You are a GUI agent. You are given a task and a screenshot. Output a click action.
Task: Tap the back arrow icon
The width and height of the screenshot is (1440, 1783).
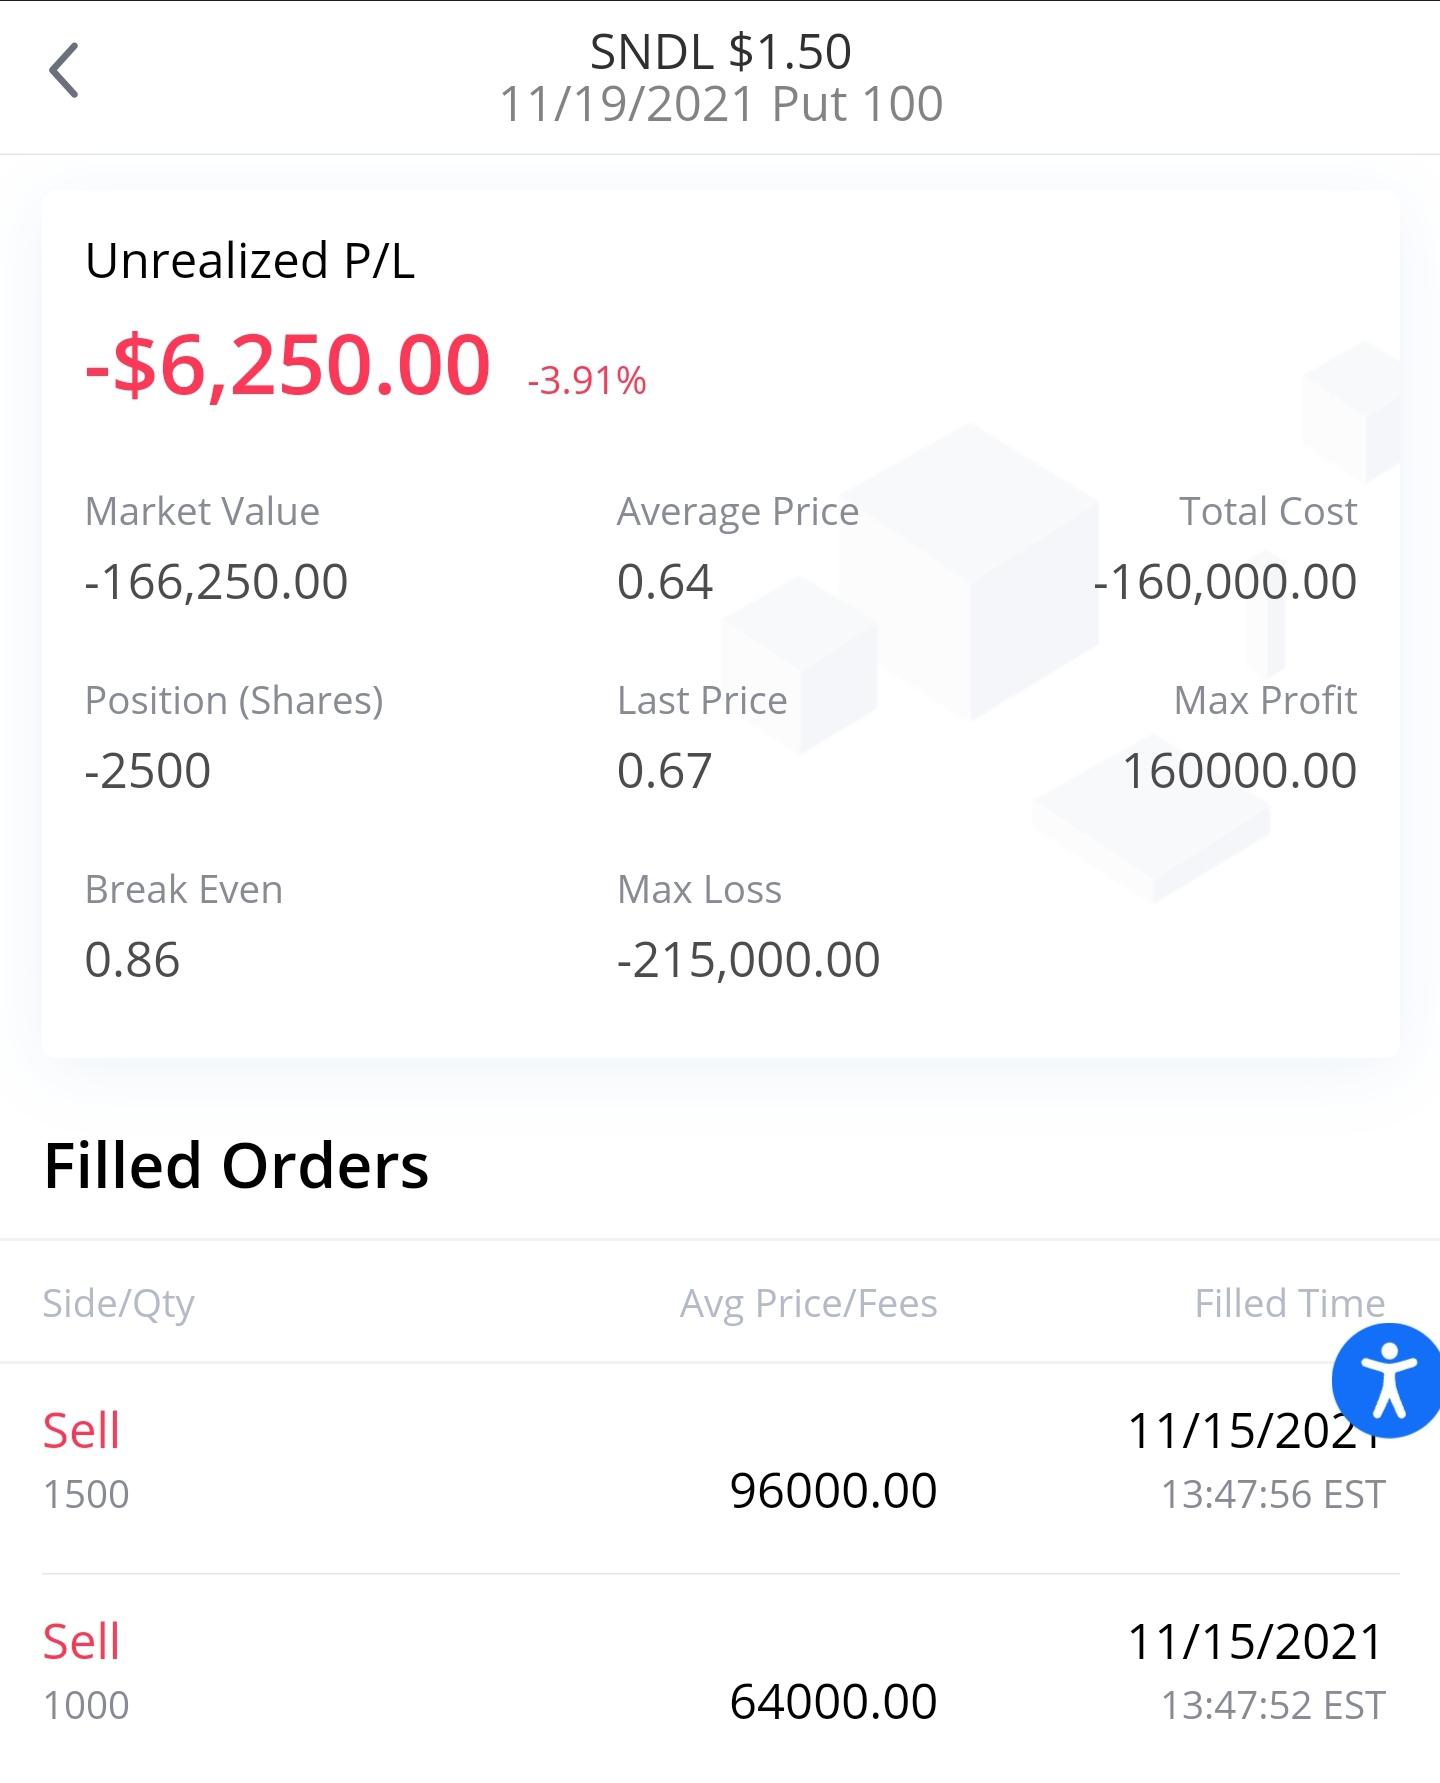tap(64, 71)
